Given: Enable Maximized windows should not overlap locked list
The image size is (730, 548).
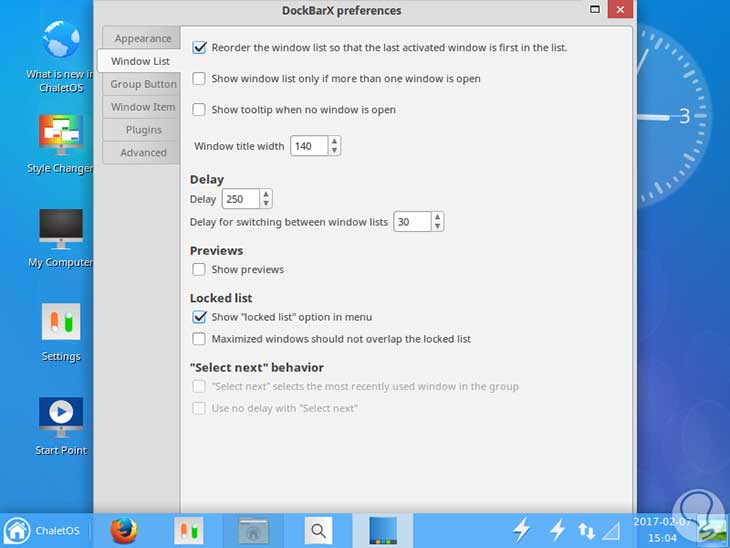Looking at the screenshot, I should (199, 339).
